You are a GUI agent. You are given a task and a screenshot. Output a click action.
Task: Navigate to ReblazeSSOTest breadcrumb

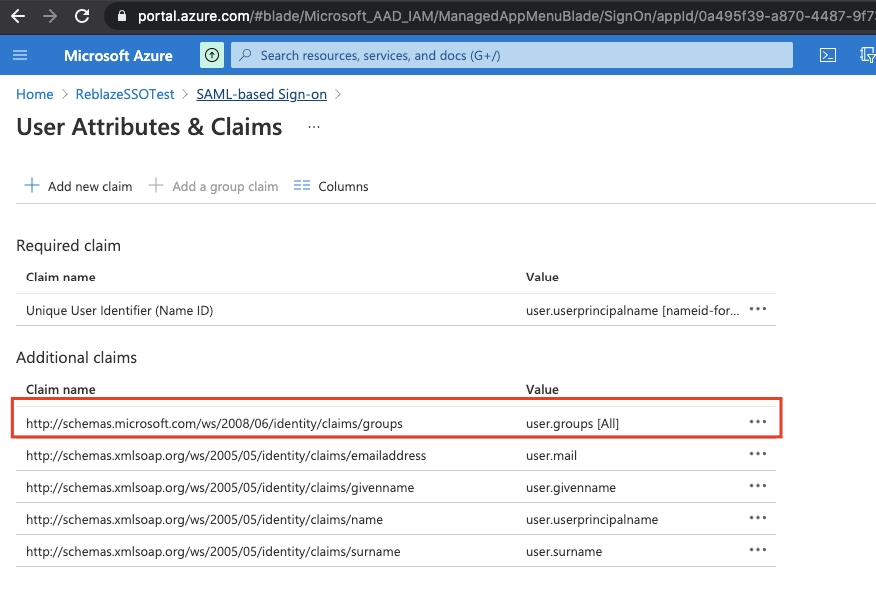coord(125,94)
